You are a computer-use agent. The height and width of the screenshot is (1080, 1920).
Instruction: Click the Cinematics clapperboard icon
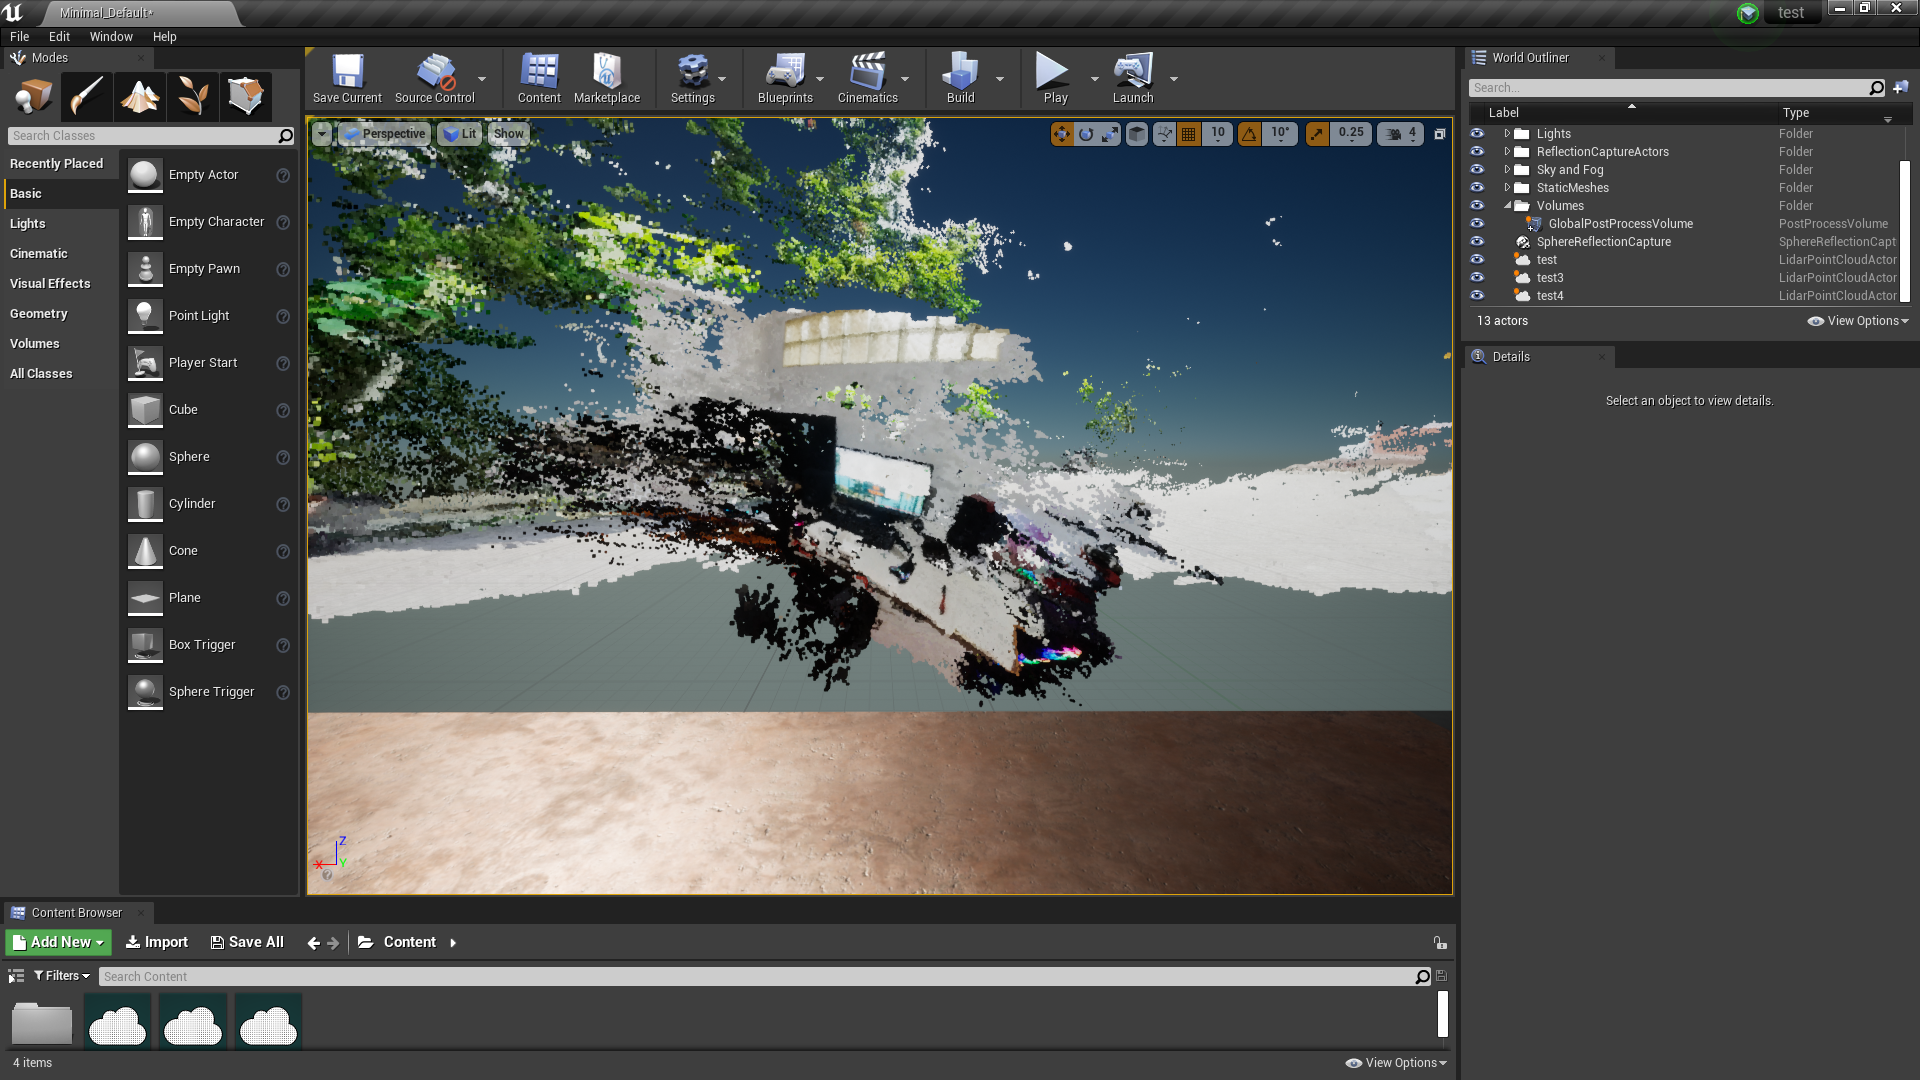coord(867,79)
